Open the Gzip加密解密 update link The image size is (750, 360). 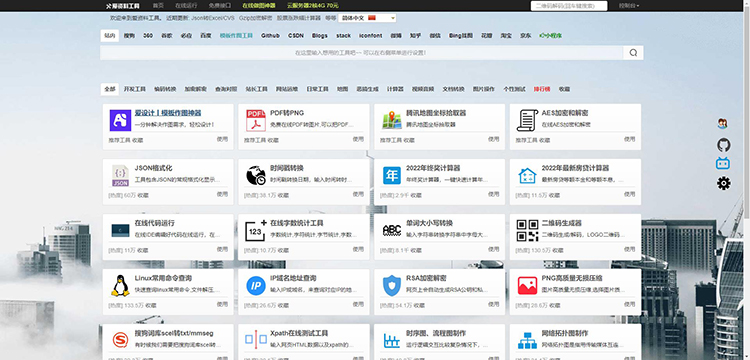(x=255, y=18)
